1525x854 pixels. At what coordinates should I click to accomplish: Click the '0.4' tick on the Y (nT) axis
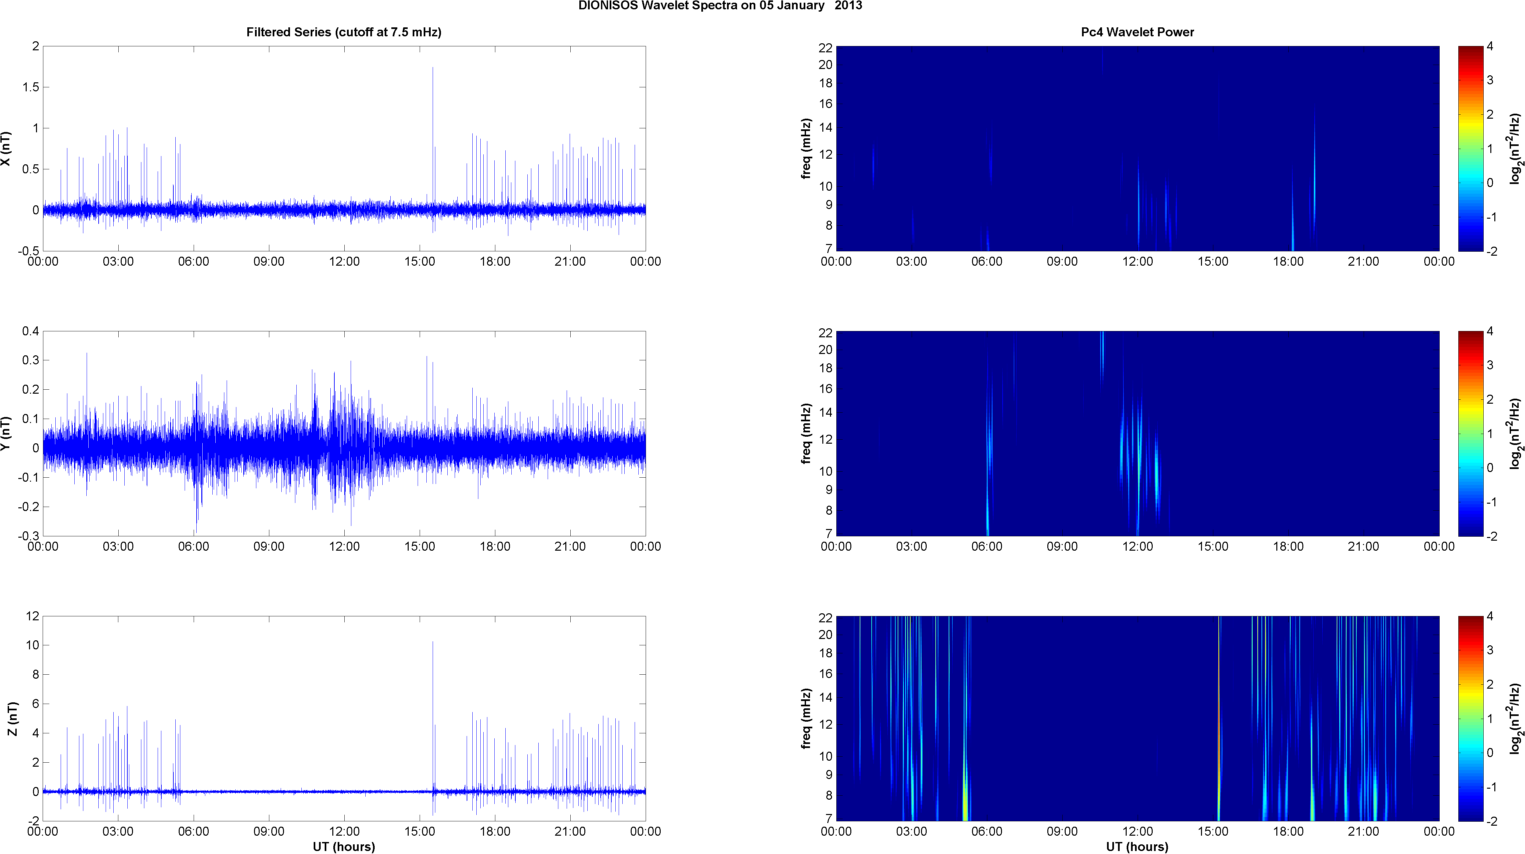pos(30,331)
